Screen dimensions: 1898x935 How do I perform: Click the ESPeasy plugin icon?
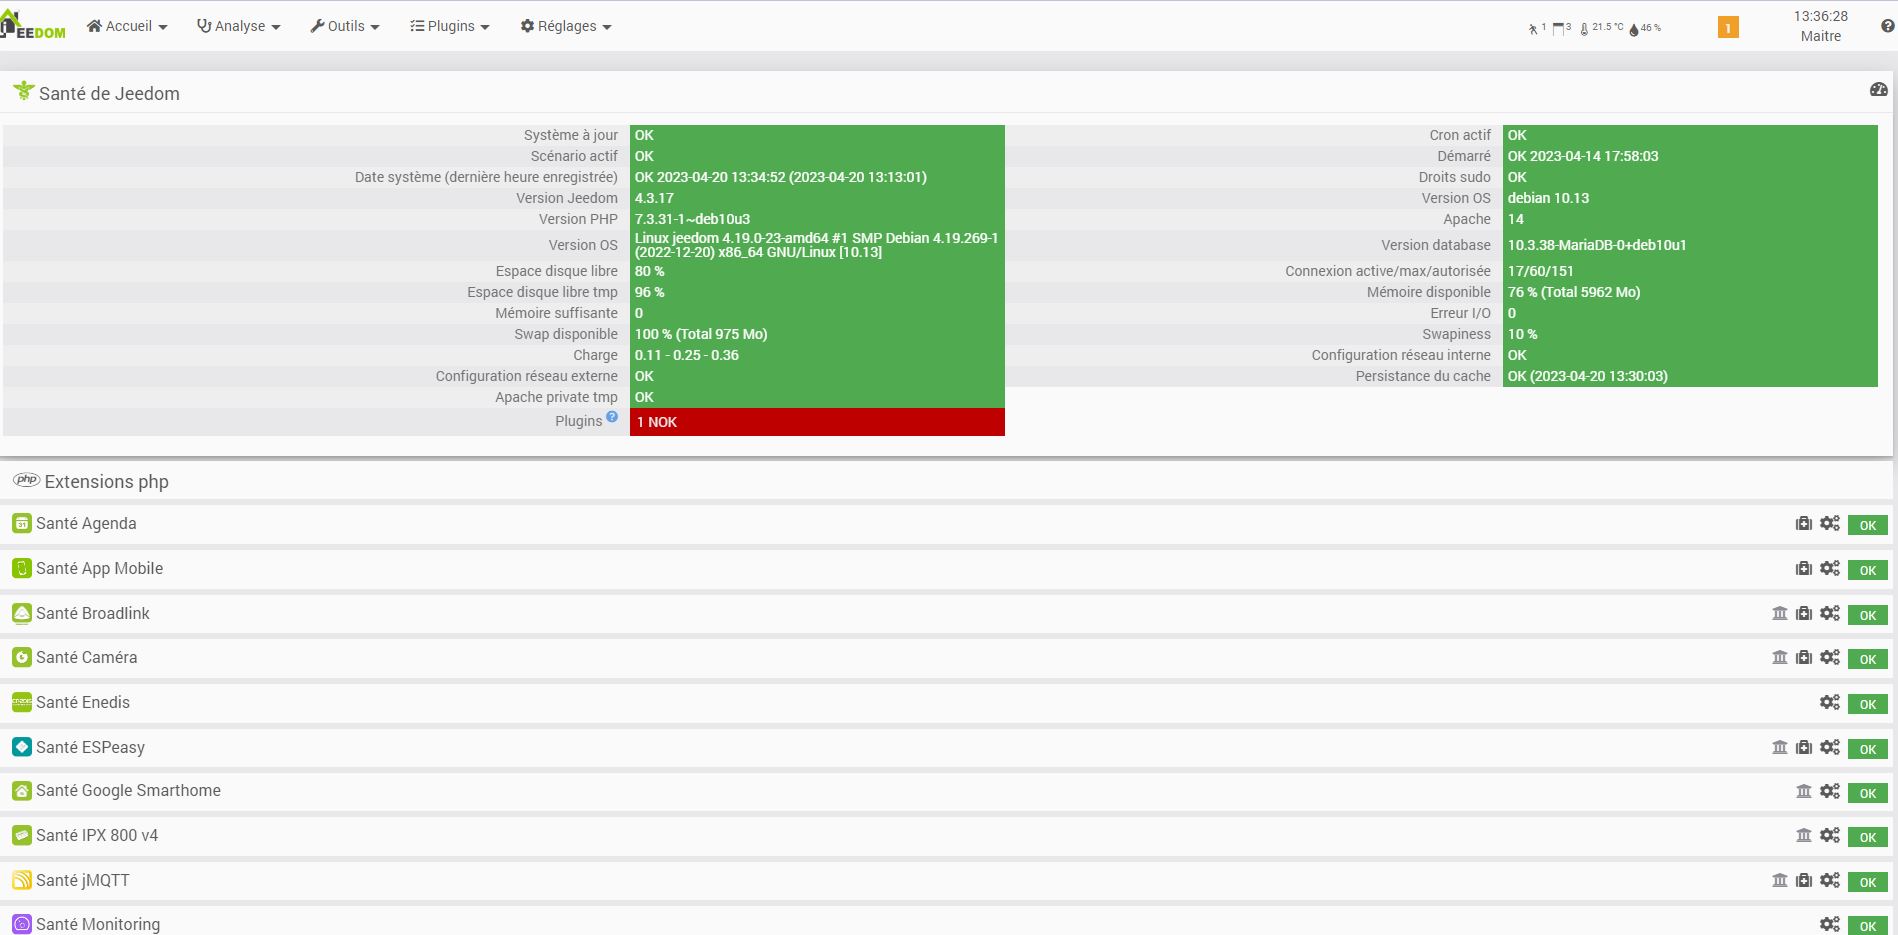point(22,747)
